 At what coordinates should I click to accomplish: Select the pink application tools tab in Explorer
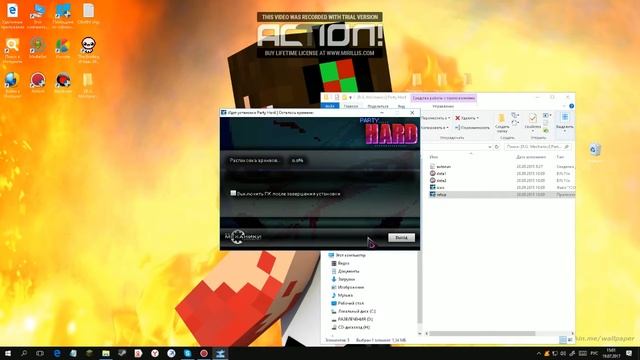click(443, 98)
